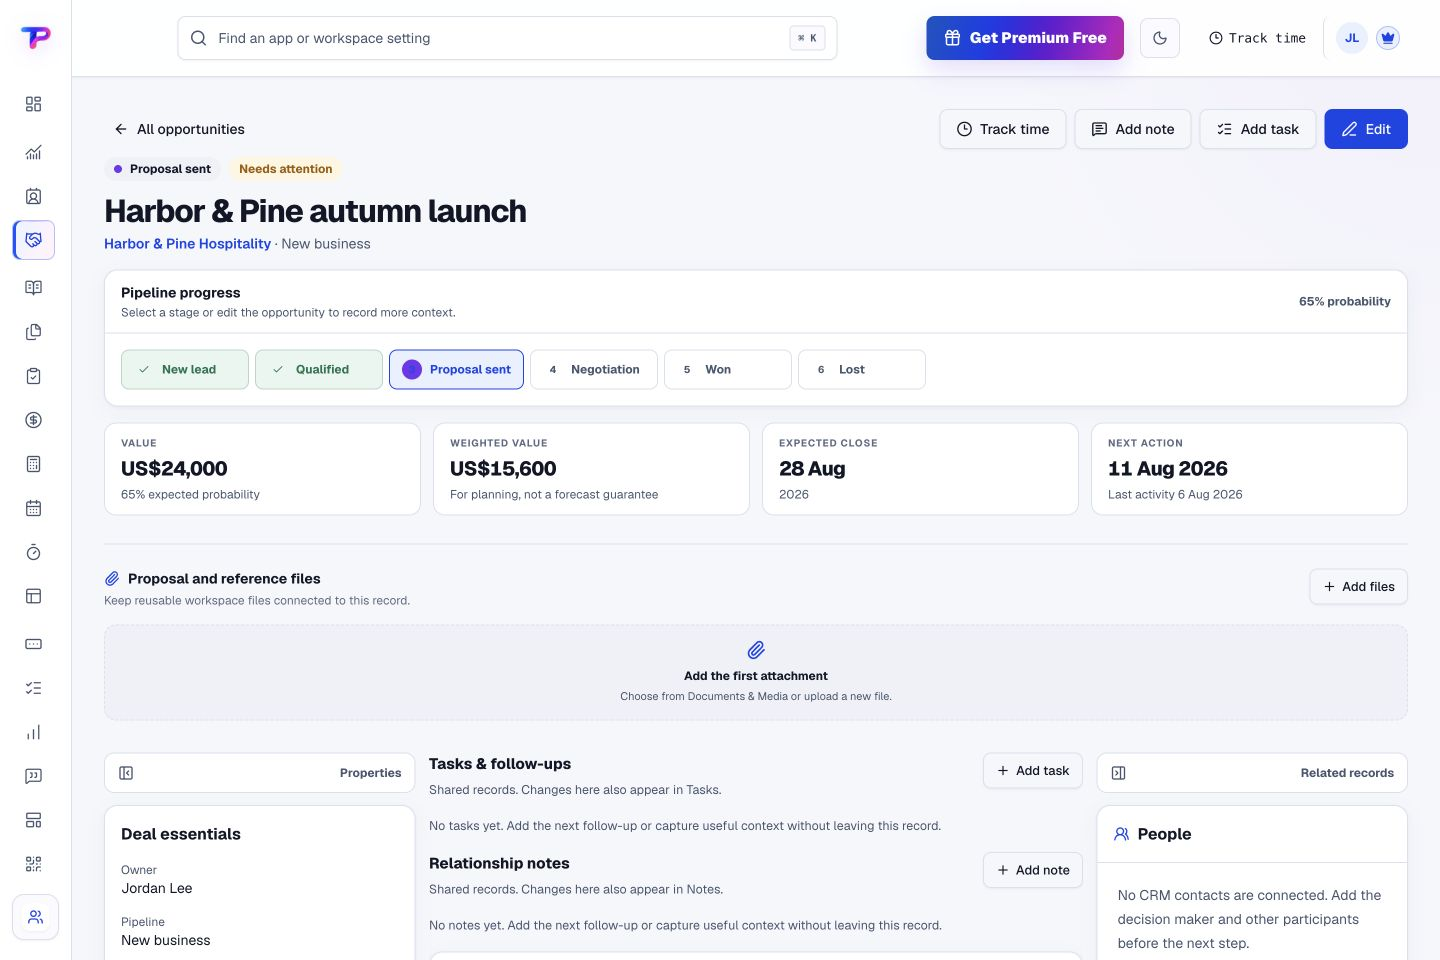The width and height of the screenshot is (1440, 960).
Task: Open the documents copy sidebar icon
Action: [33, 332]
